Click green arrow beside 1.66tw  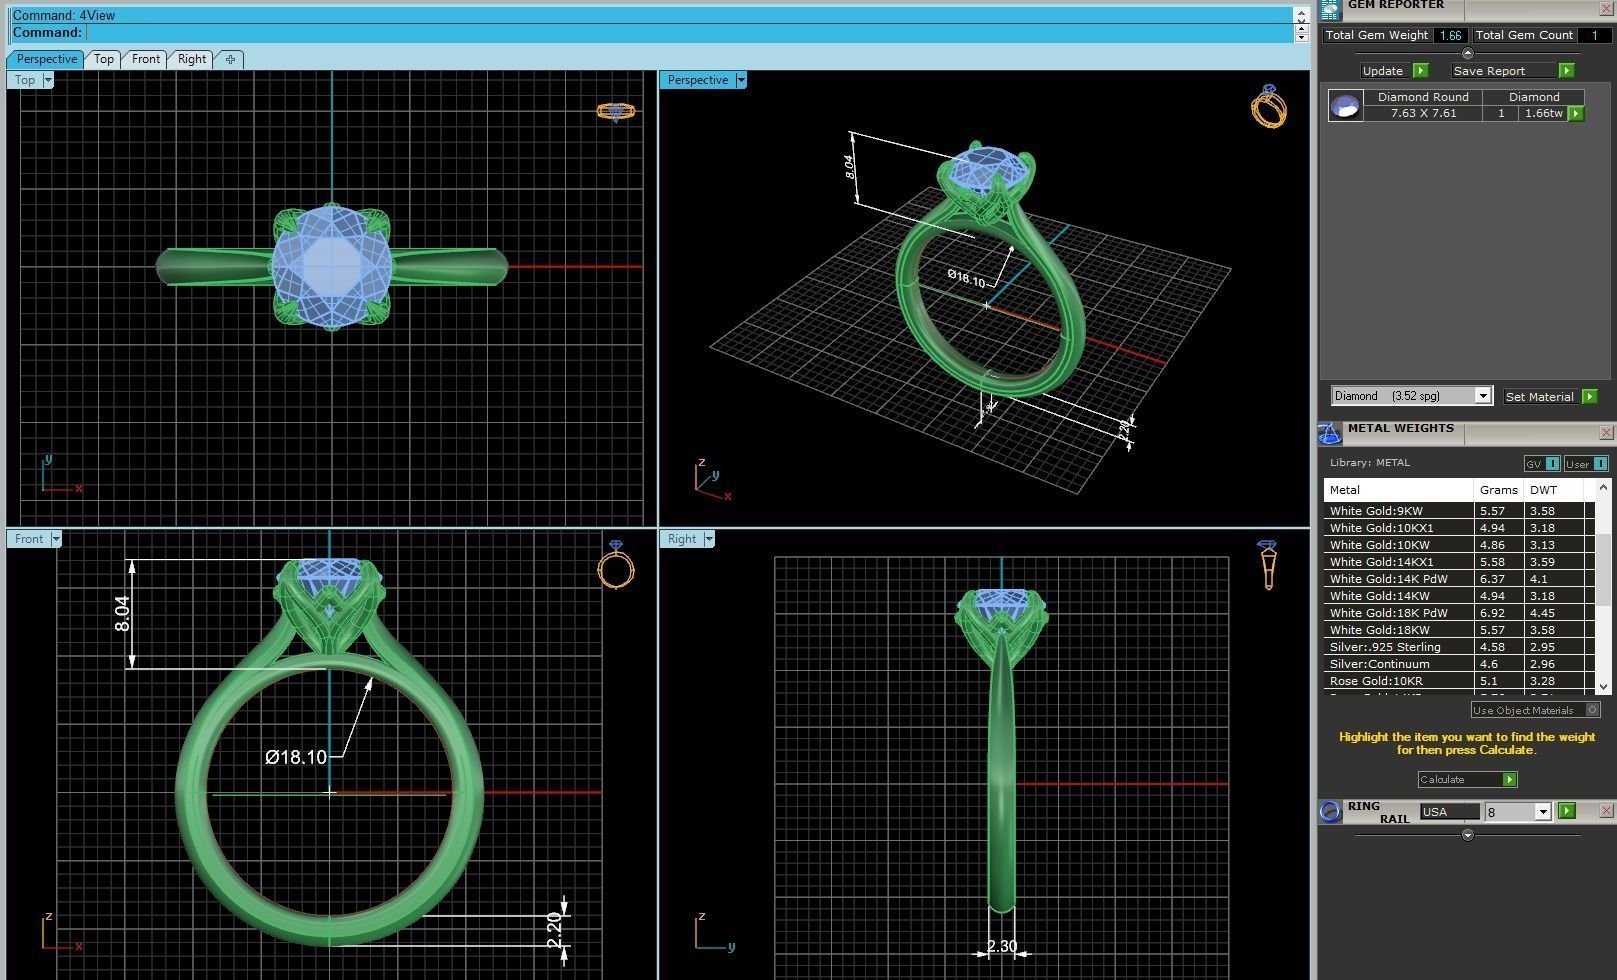[1576, 114]
